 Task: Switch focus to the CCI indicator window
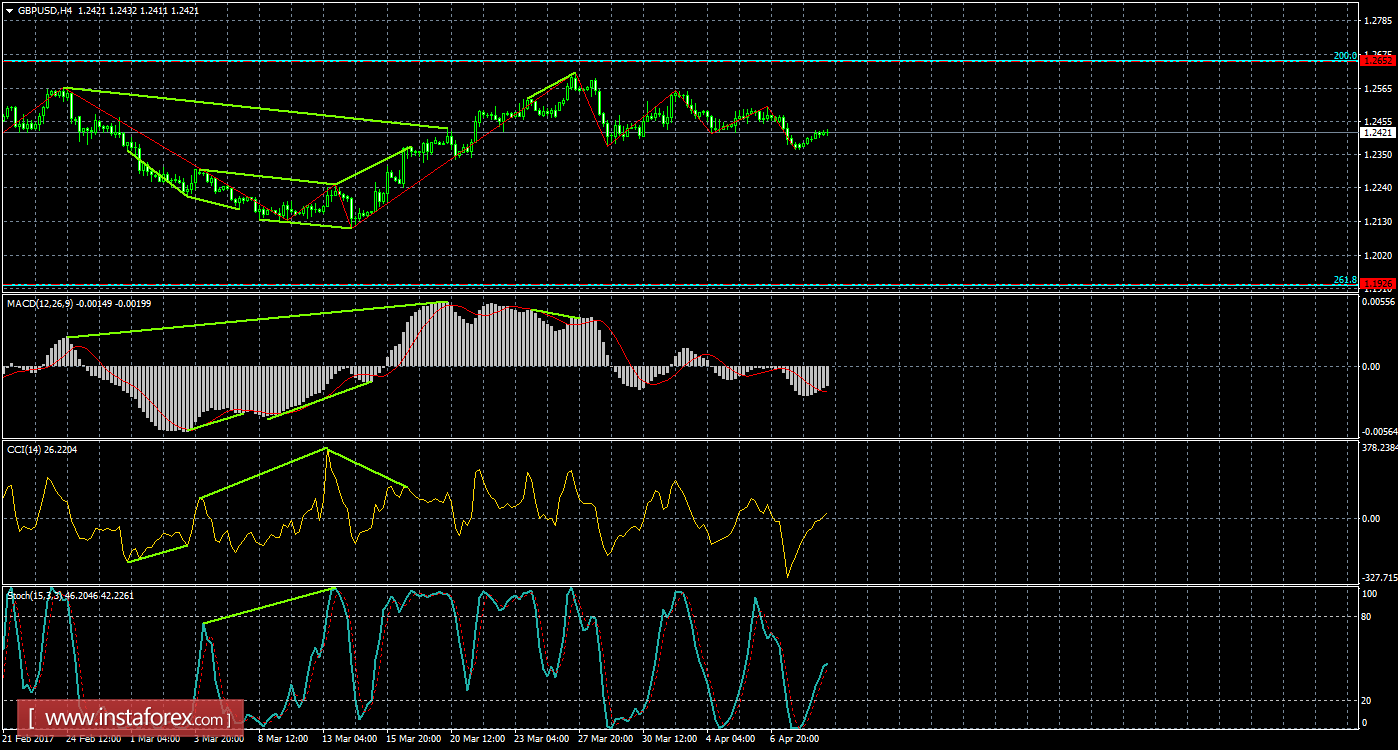[x=700, y=510]
